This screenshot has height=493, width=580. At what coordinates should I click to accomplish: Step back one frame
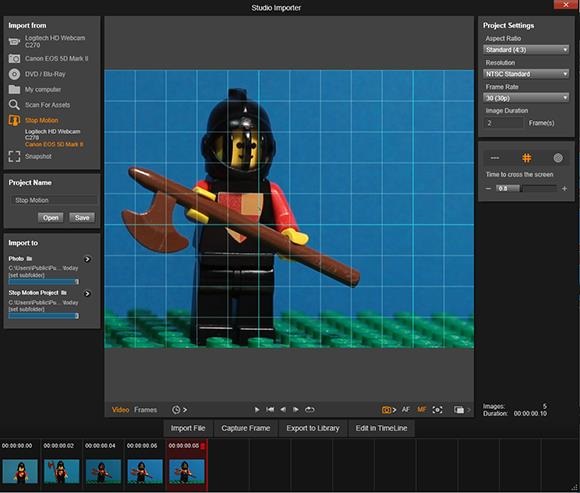pyautogui.click(x=283, y=409)
